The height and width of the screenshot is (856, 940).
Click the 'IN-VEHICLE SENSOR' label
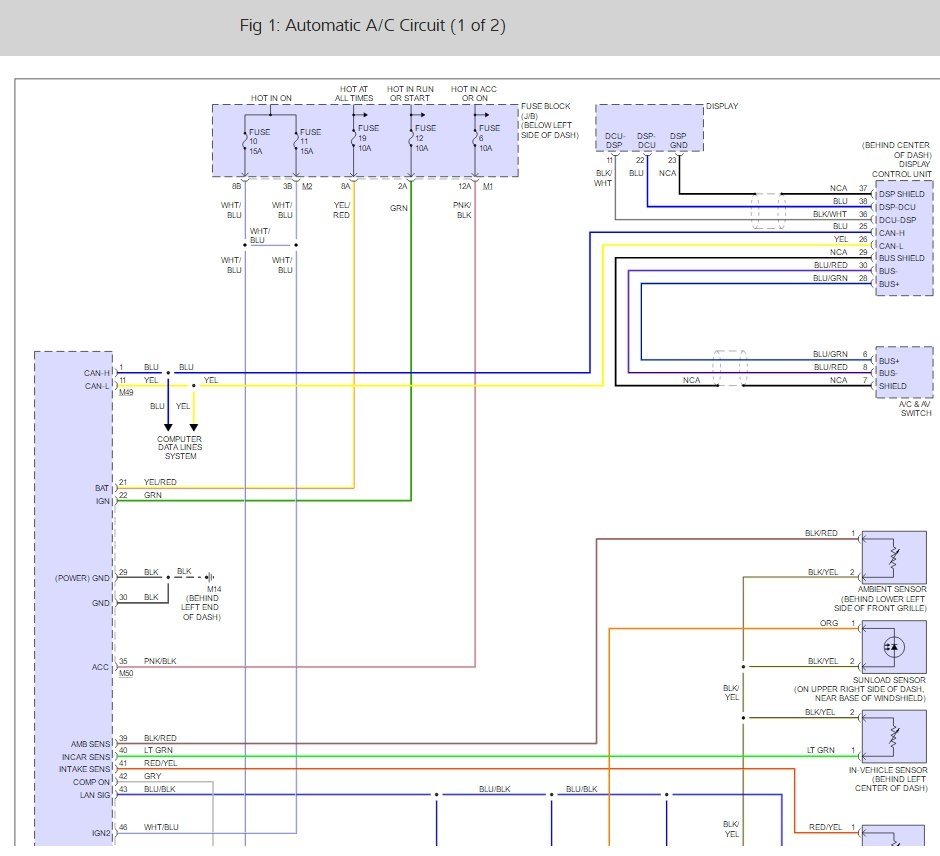coord(888,770)
